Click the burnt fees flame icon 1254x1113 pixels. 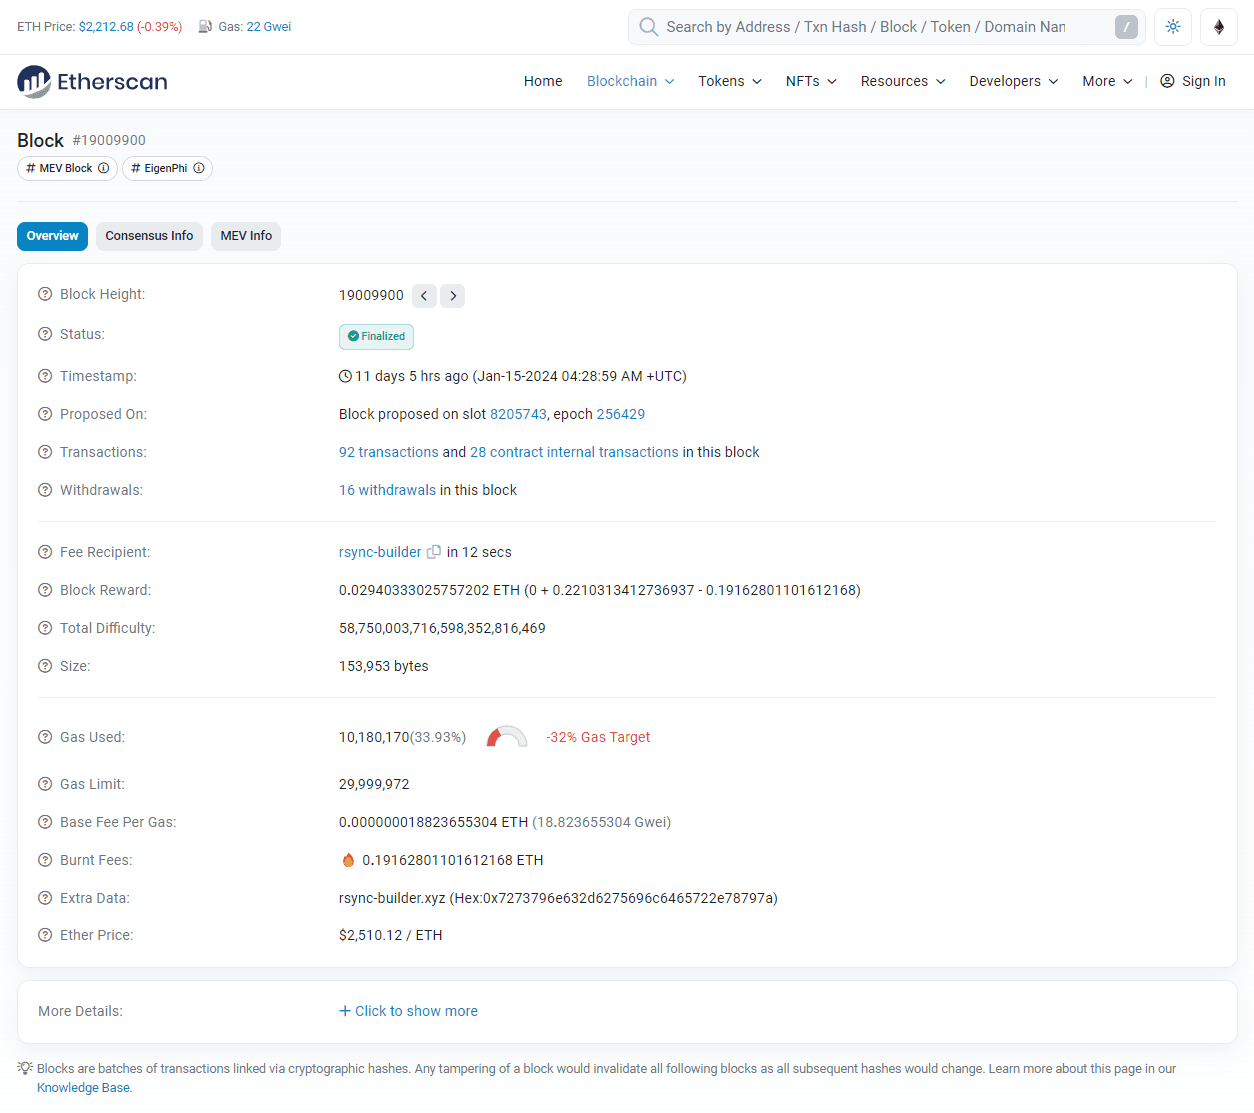coord(348,860)
